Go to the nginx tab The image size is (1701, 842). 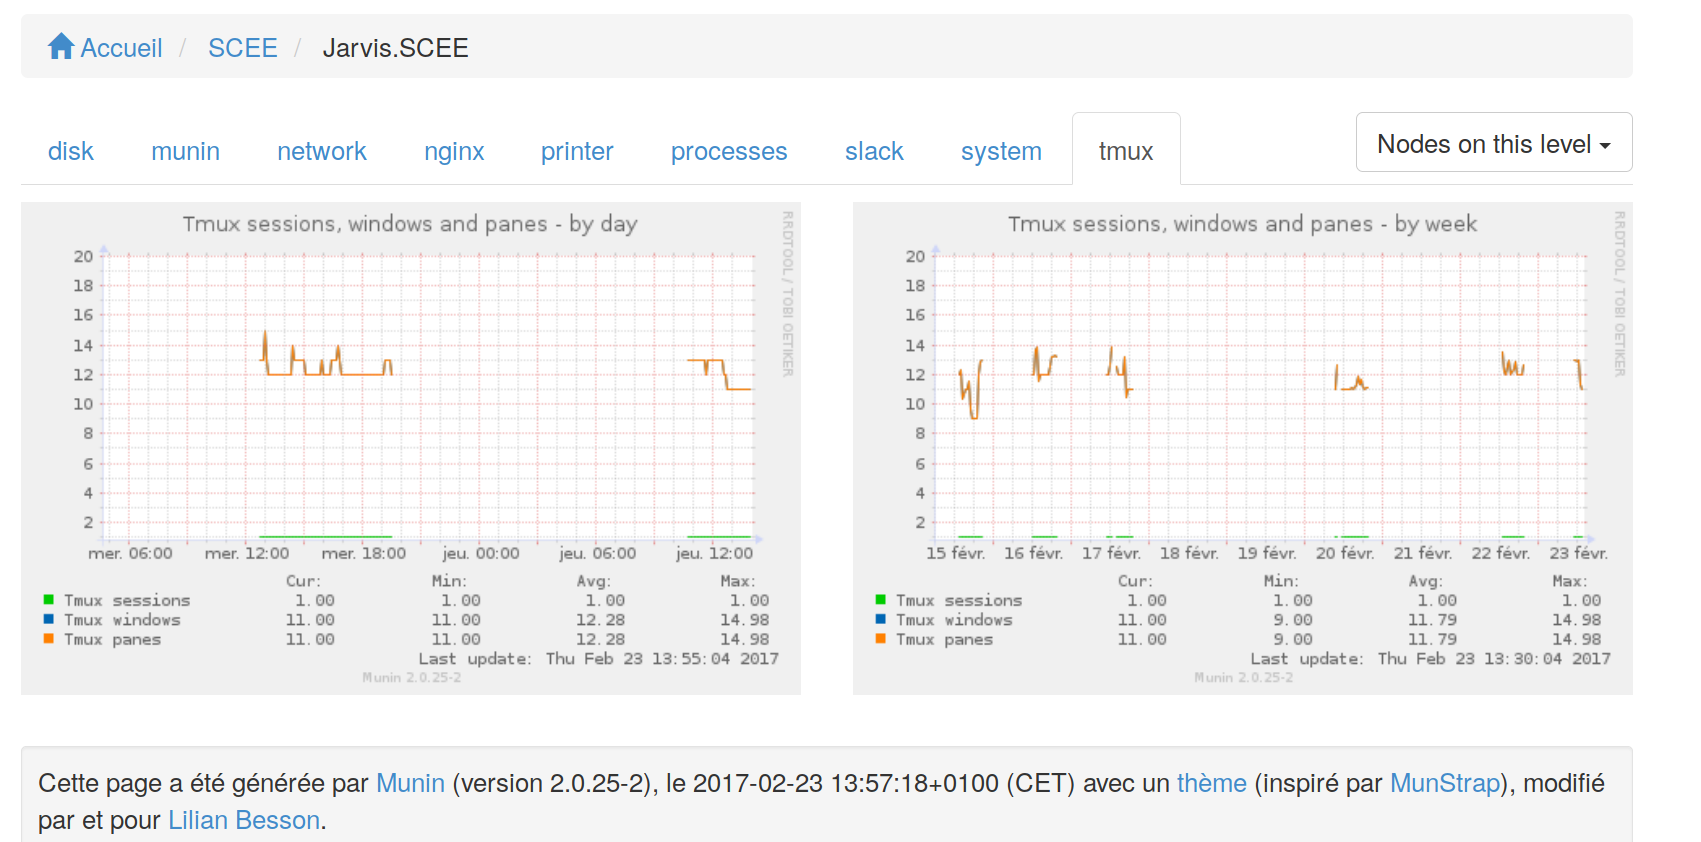point(453,151)
